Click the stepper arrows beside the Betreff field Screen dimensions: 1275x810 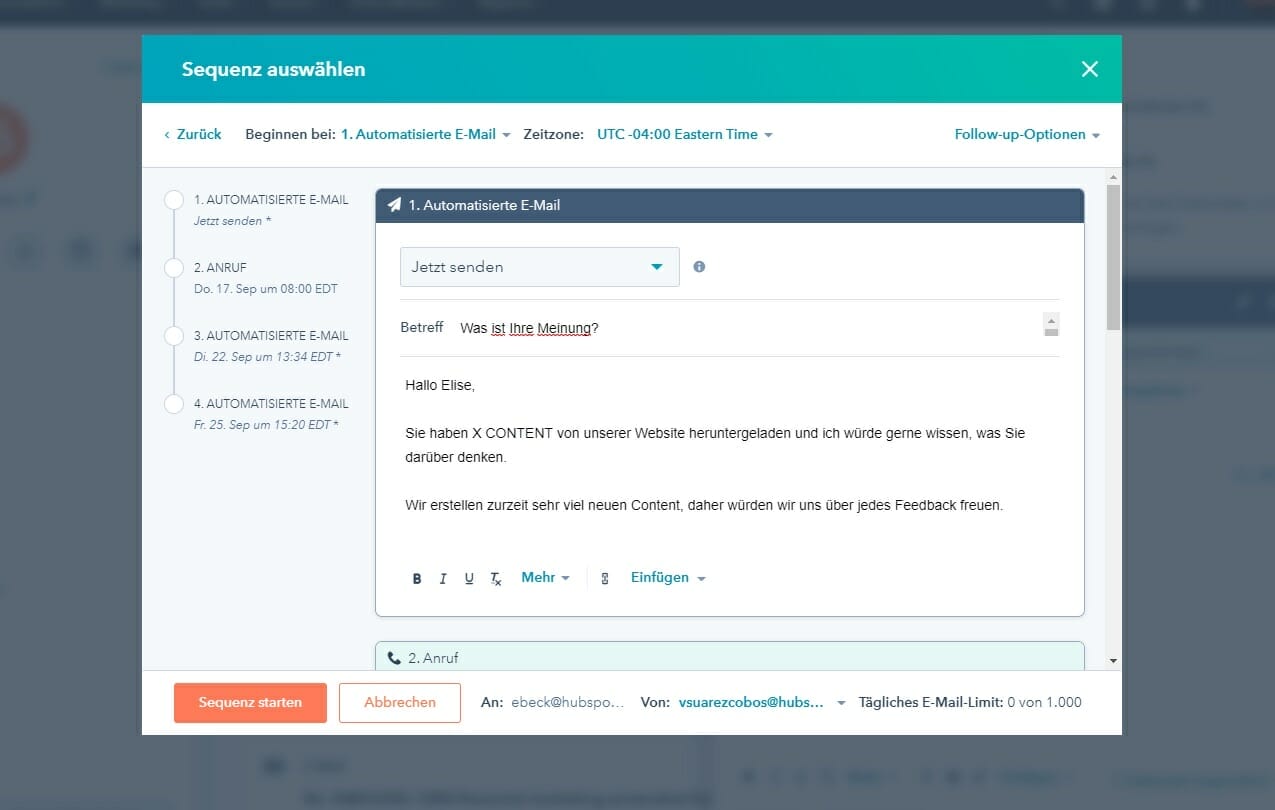pos(1050,325)
